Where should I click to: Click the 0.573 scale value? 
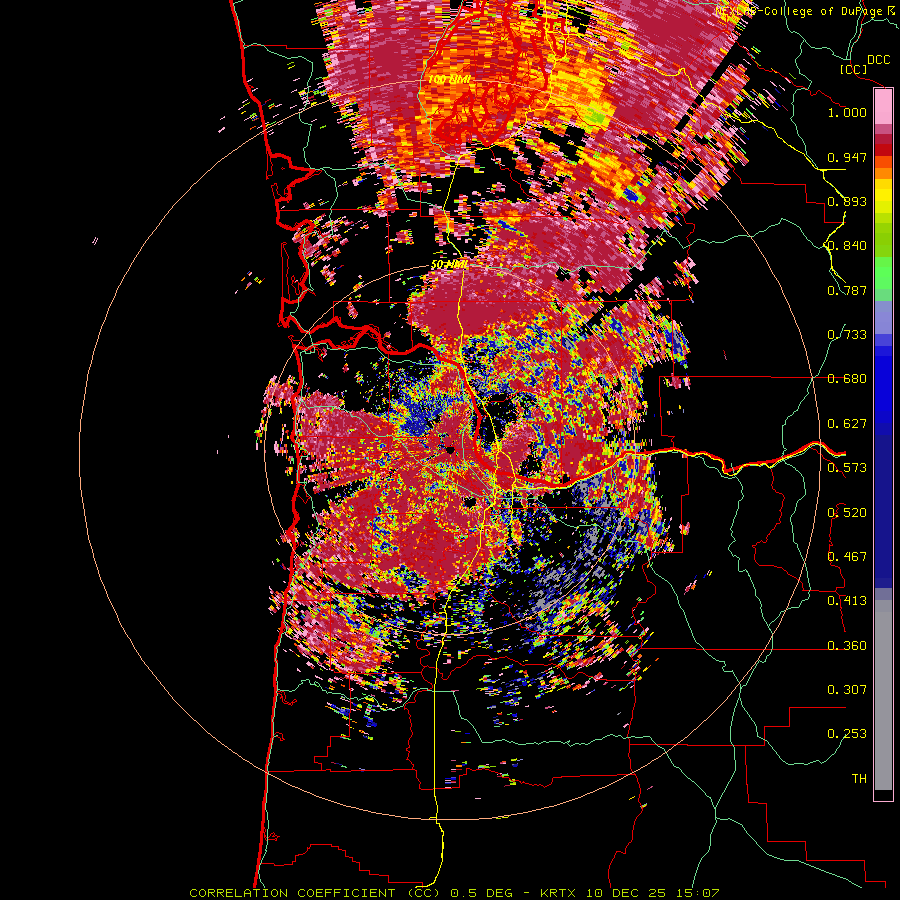click(x=847, y=468)
